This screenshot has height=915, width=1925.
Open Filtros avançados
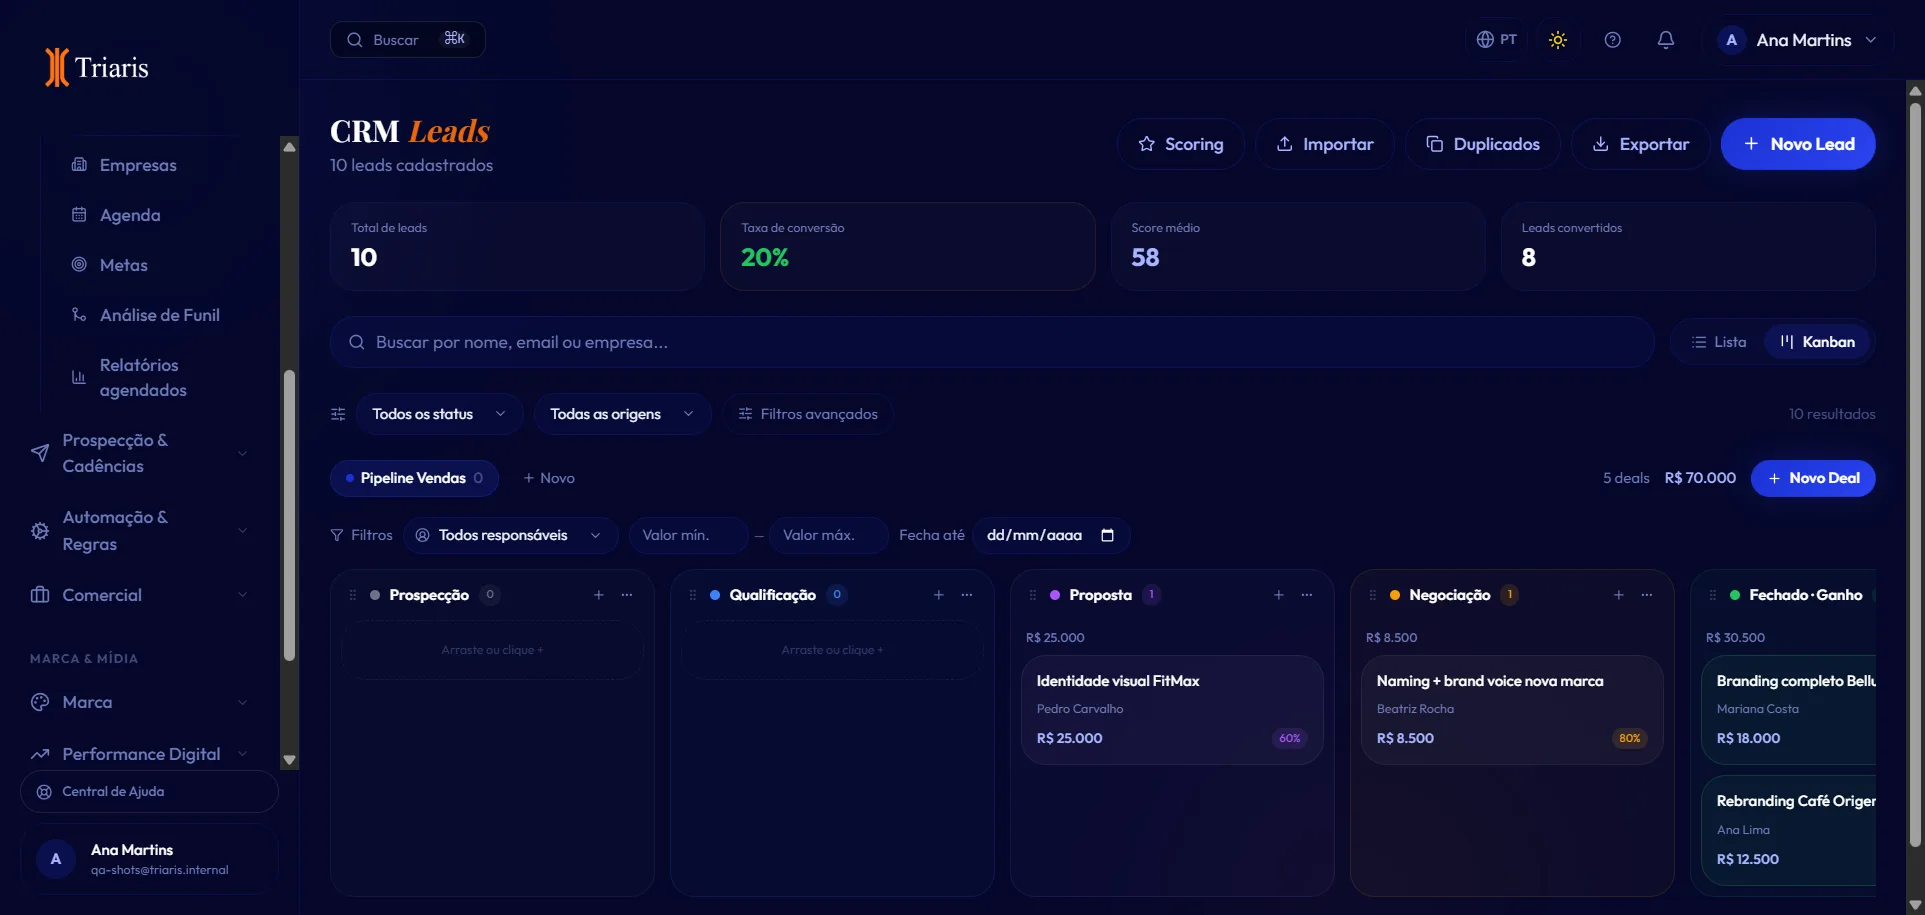(808, 414)
